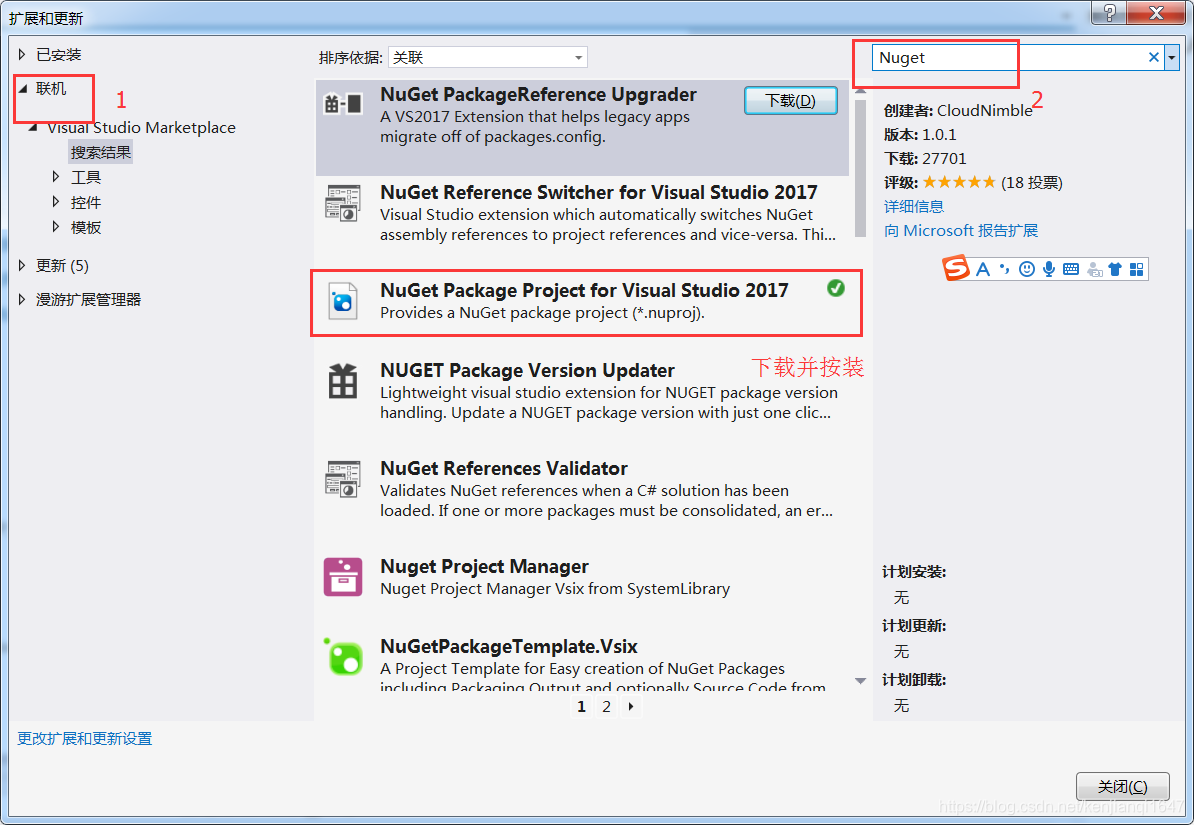Collapse the 联机 tree node
This screenshot has height=825, width=1194.
point(23,88)
